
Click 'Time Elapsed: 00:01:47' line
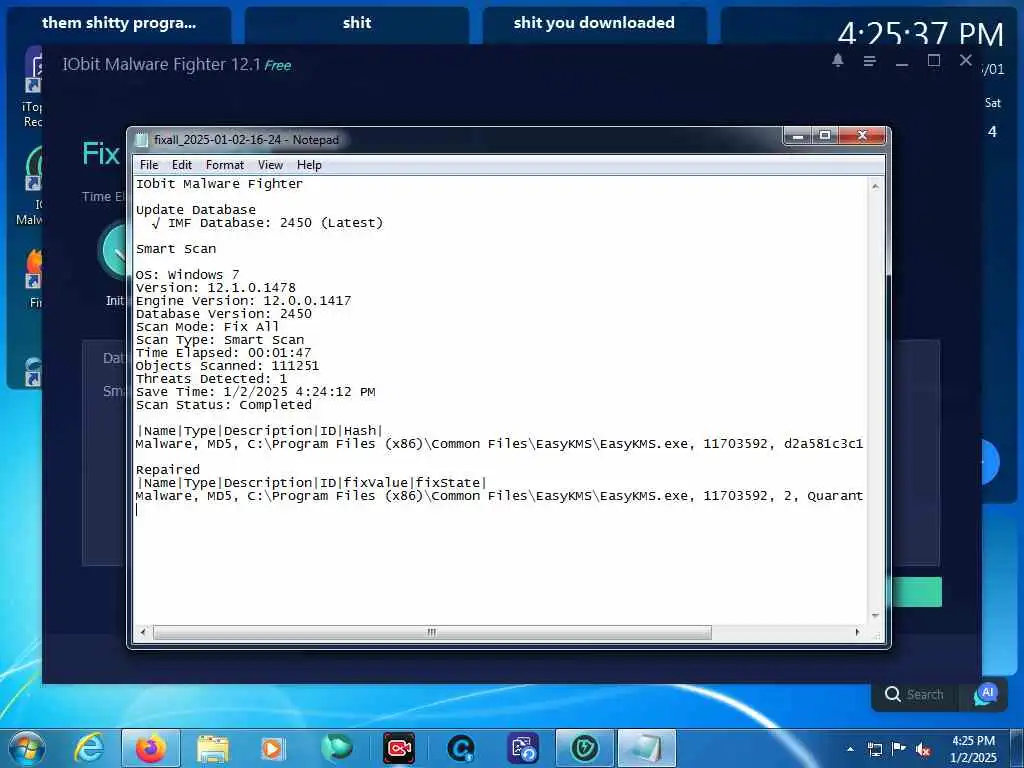[223, 353]
